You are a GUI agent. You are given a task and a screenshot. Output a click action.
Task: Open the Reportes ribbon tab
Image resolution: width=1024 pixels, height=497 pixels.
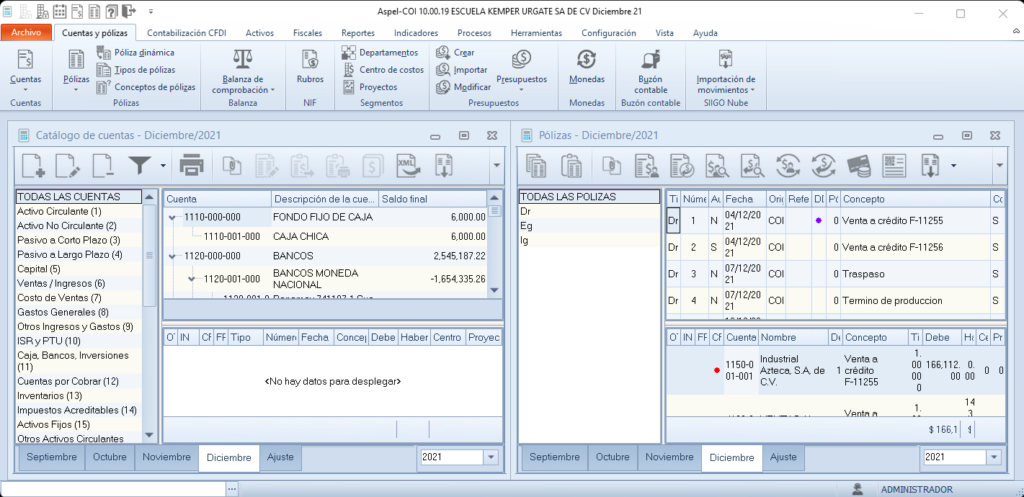(x=358, y=32)
